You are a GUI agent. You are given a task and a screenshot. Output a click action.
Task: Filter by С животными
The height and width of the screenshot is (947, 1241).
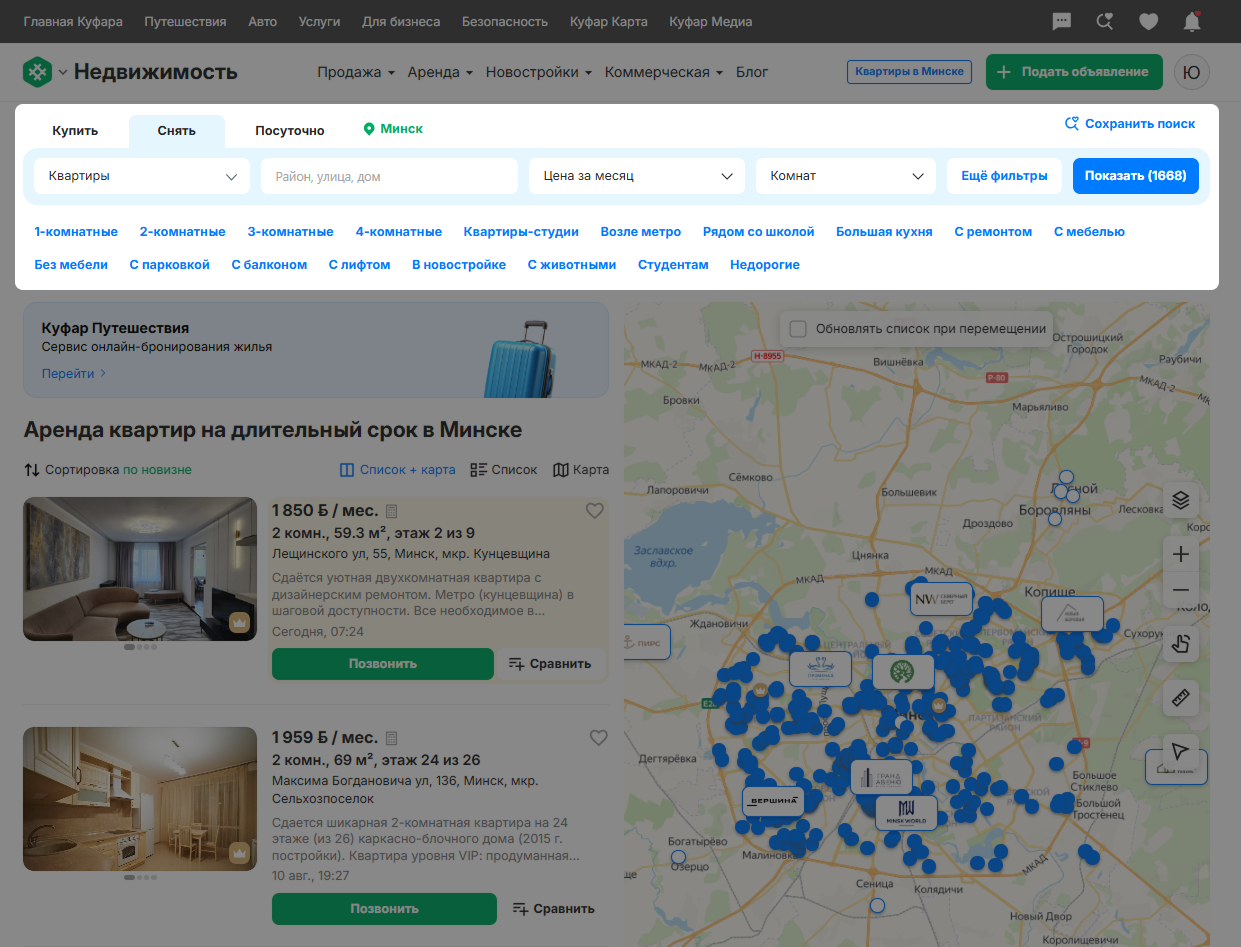(x=572, y=265)
